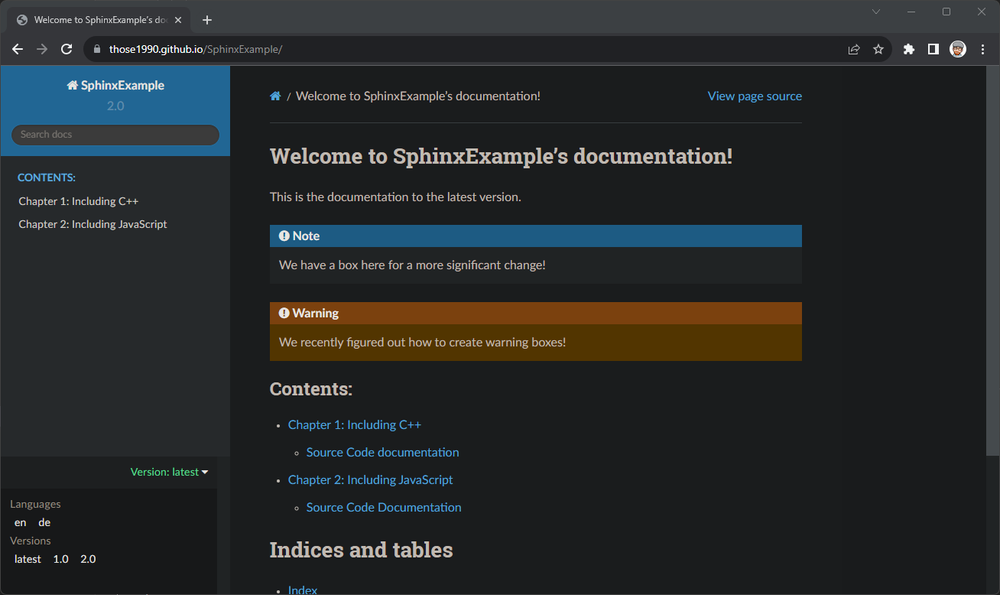The width and height of the screenshot is (1000, 595).
Task: Switch language to de
Action: pyautogui.click(x=44, y=523)
